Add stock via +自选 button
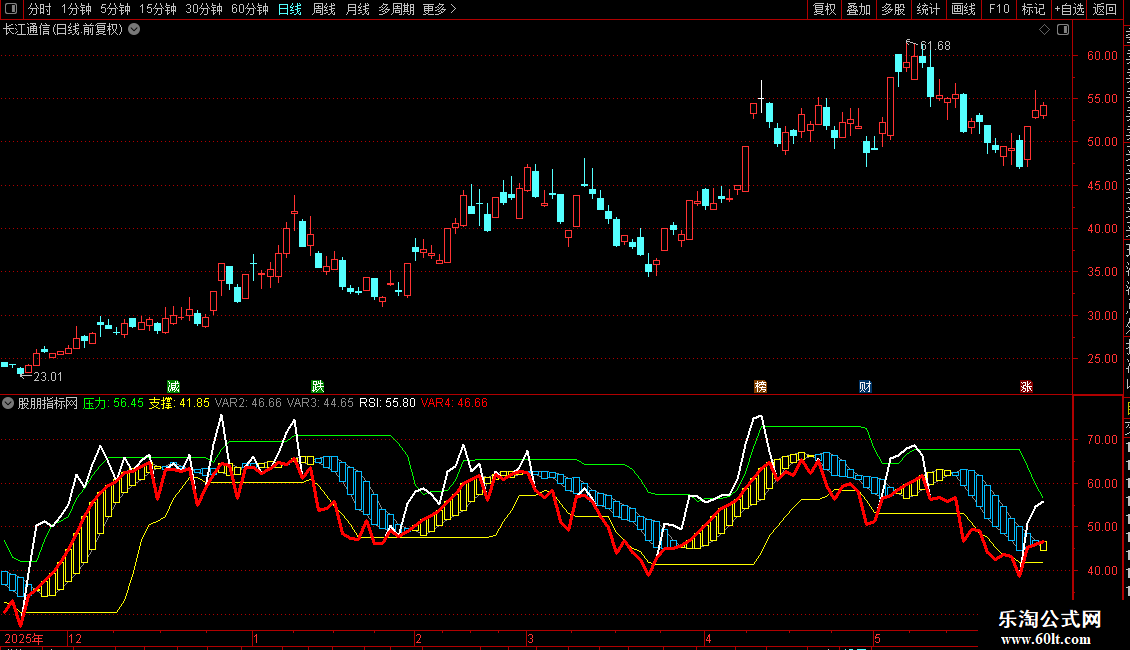This screenshot has width=1130, height=650. pos(1069,9)
